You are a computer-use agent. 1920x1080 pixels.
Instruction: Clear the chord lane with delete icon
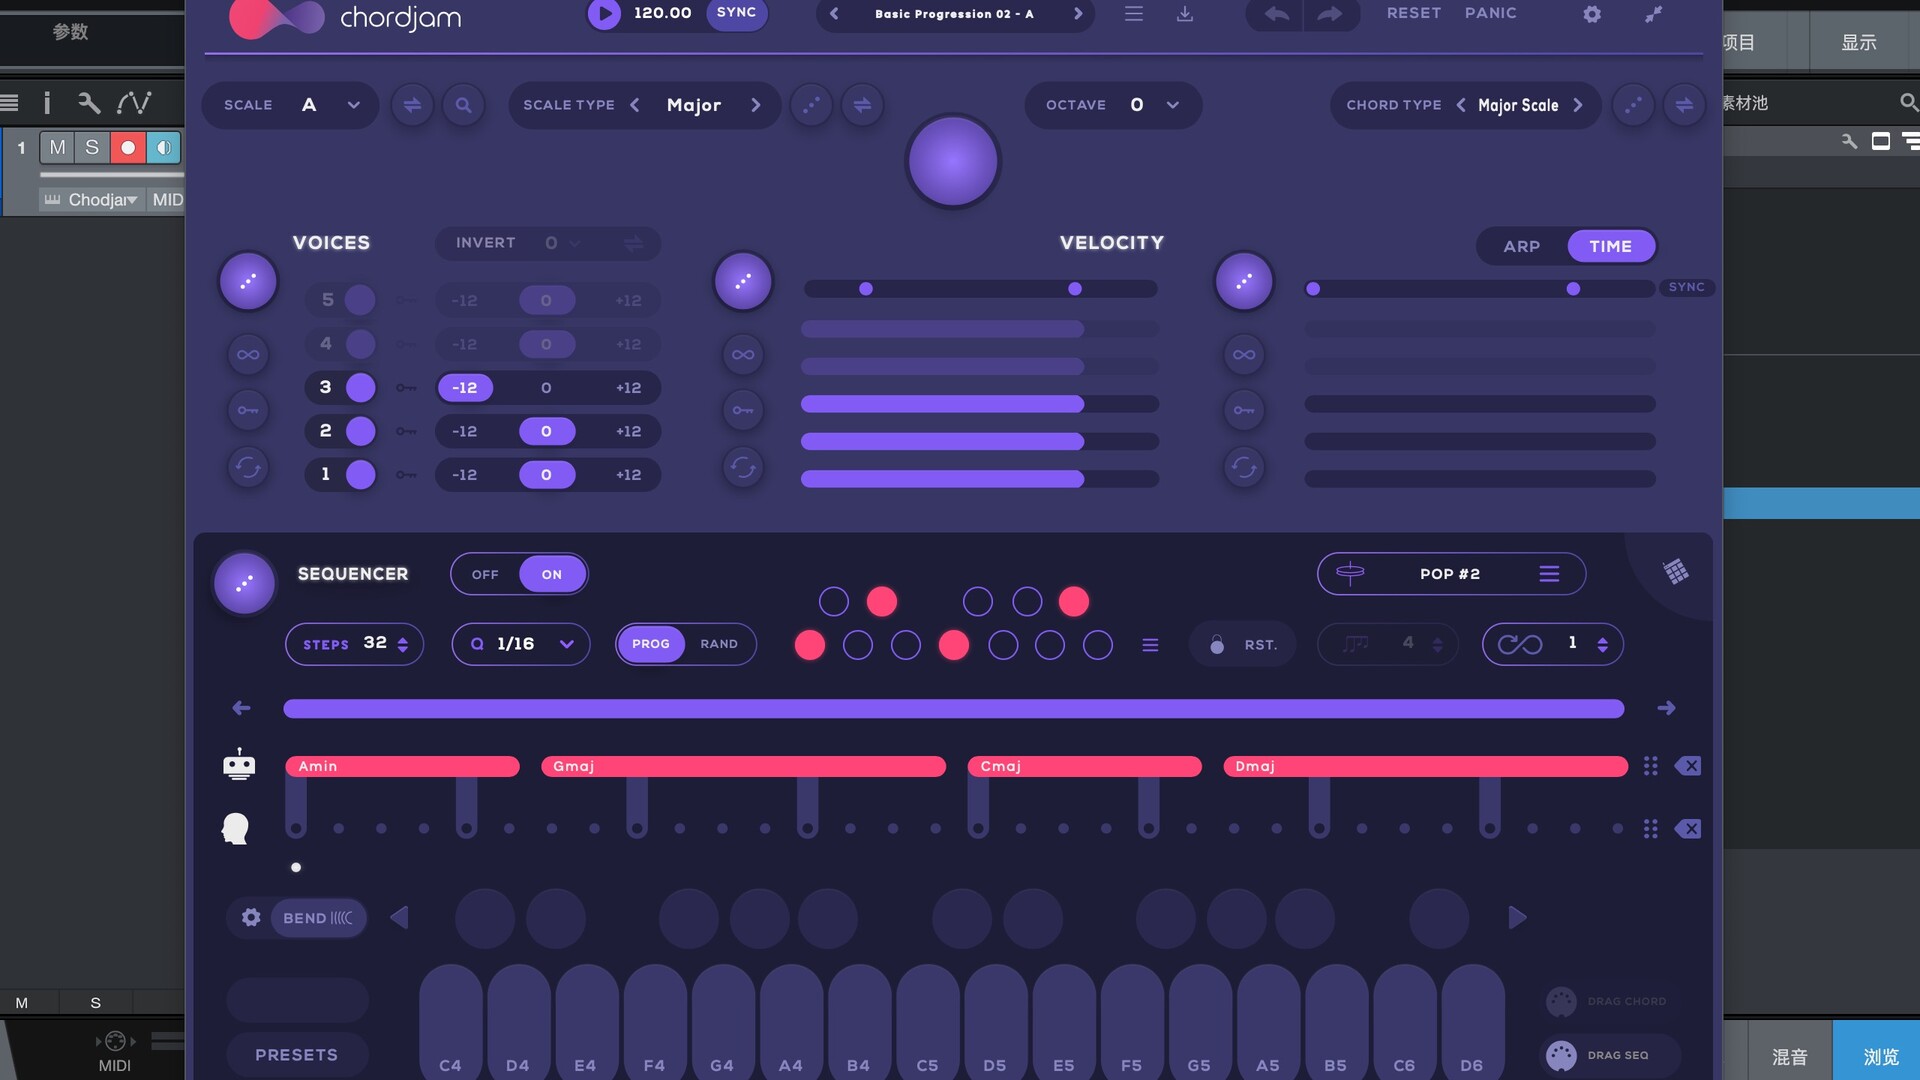pyautogui.click(x=1688, y=766)
